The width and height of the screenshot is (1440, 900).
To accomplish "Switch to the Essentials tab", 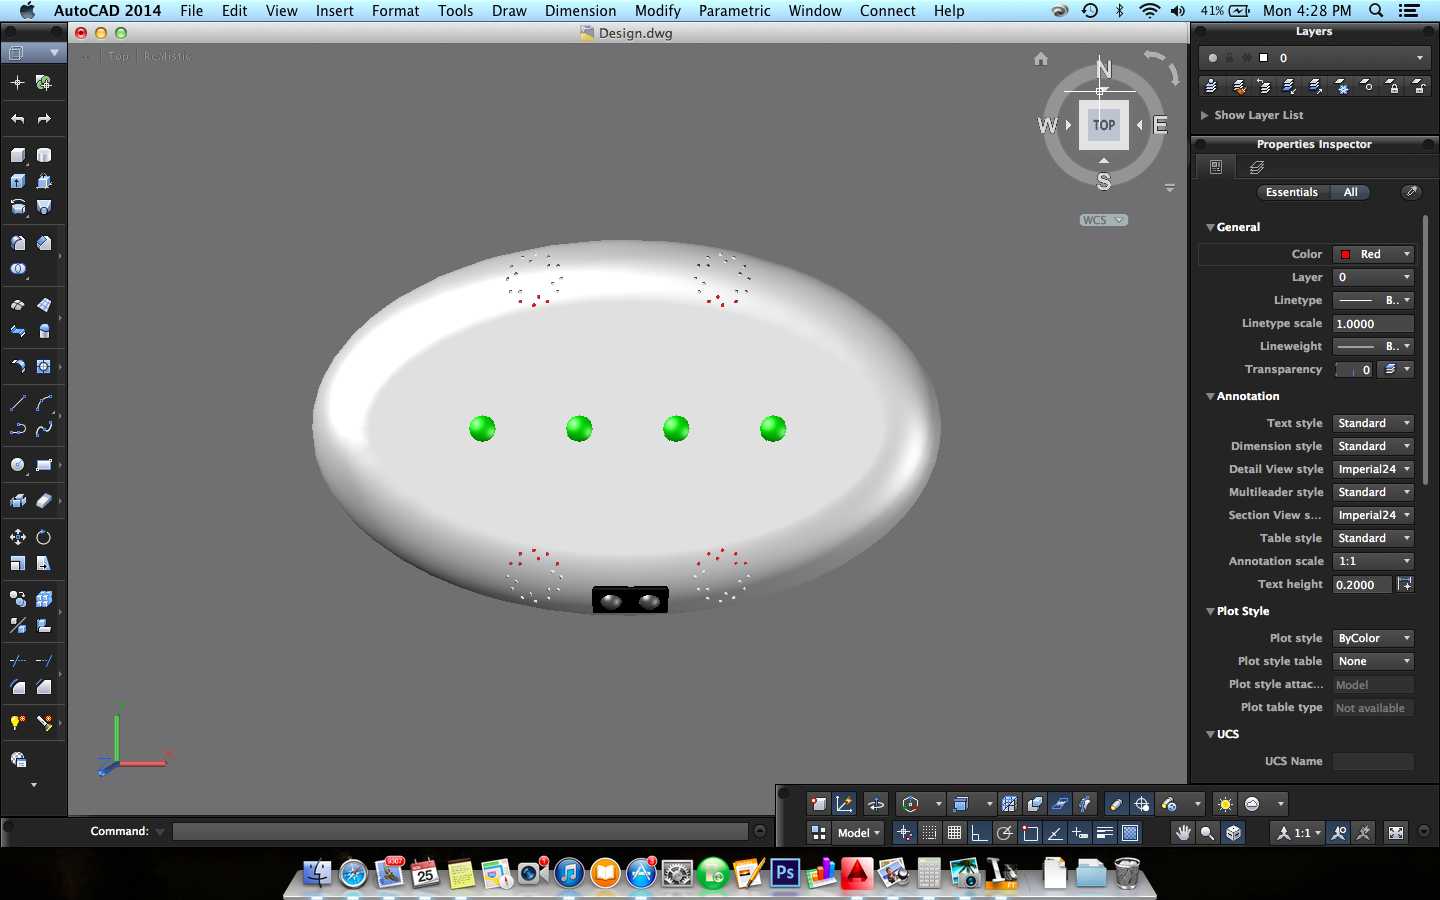I will tap(1292, 192).
